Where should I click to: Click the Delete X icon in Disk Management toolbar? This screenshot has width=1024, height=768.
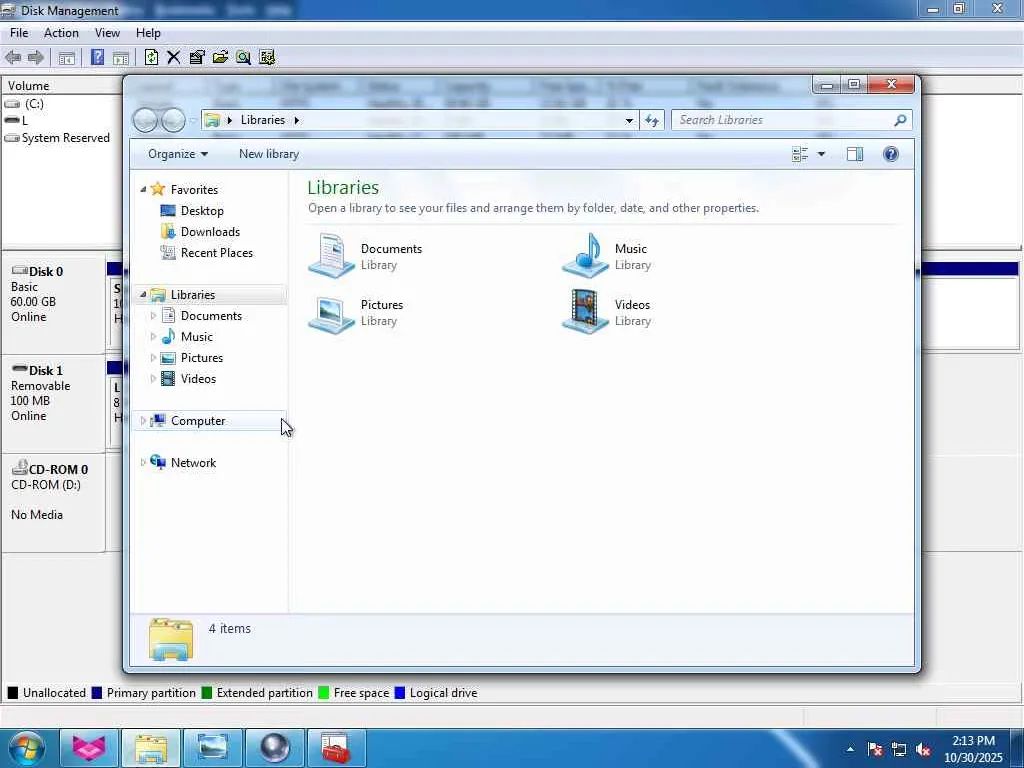coord(174,57)
